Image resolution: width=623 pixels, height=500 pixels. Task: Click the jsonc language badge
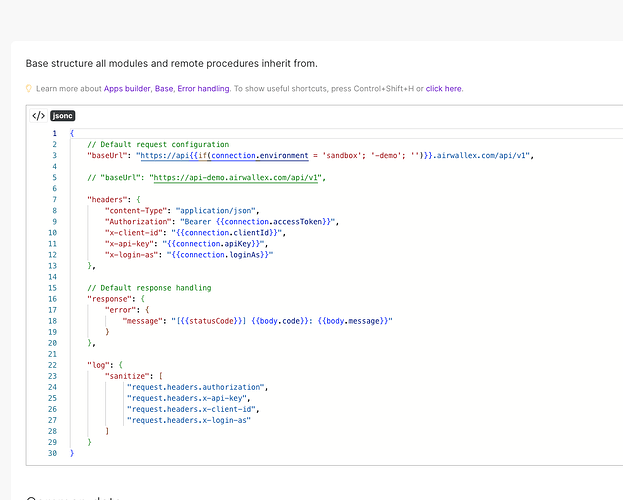[x=63, y=115]
